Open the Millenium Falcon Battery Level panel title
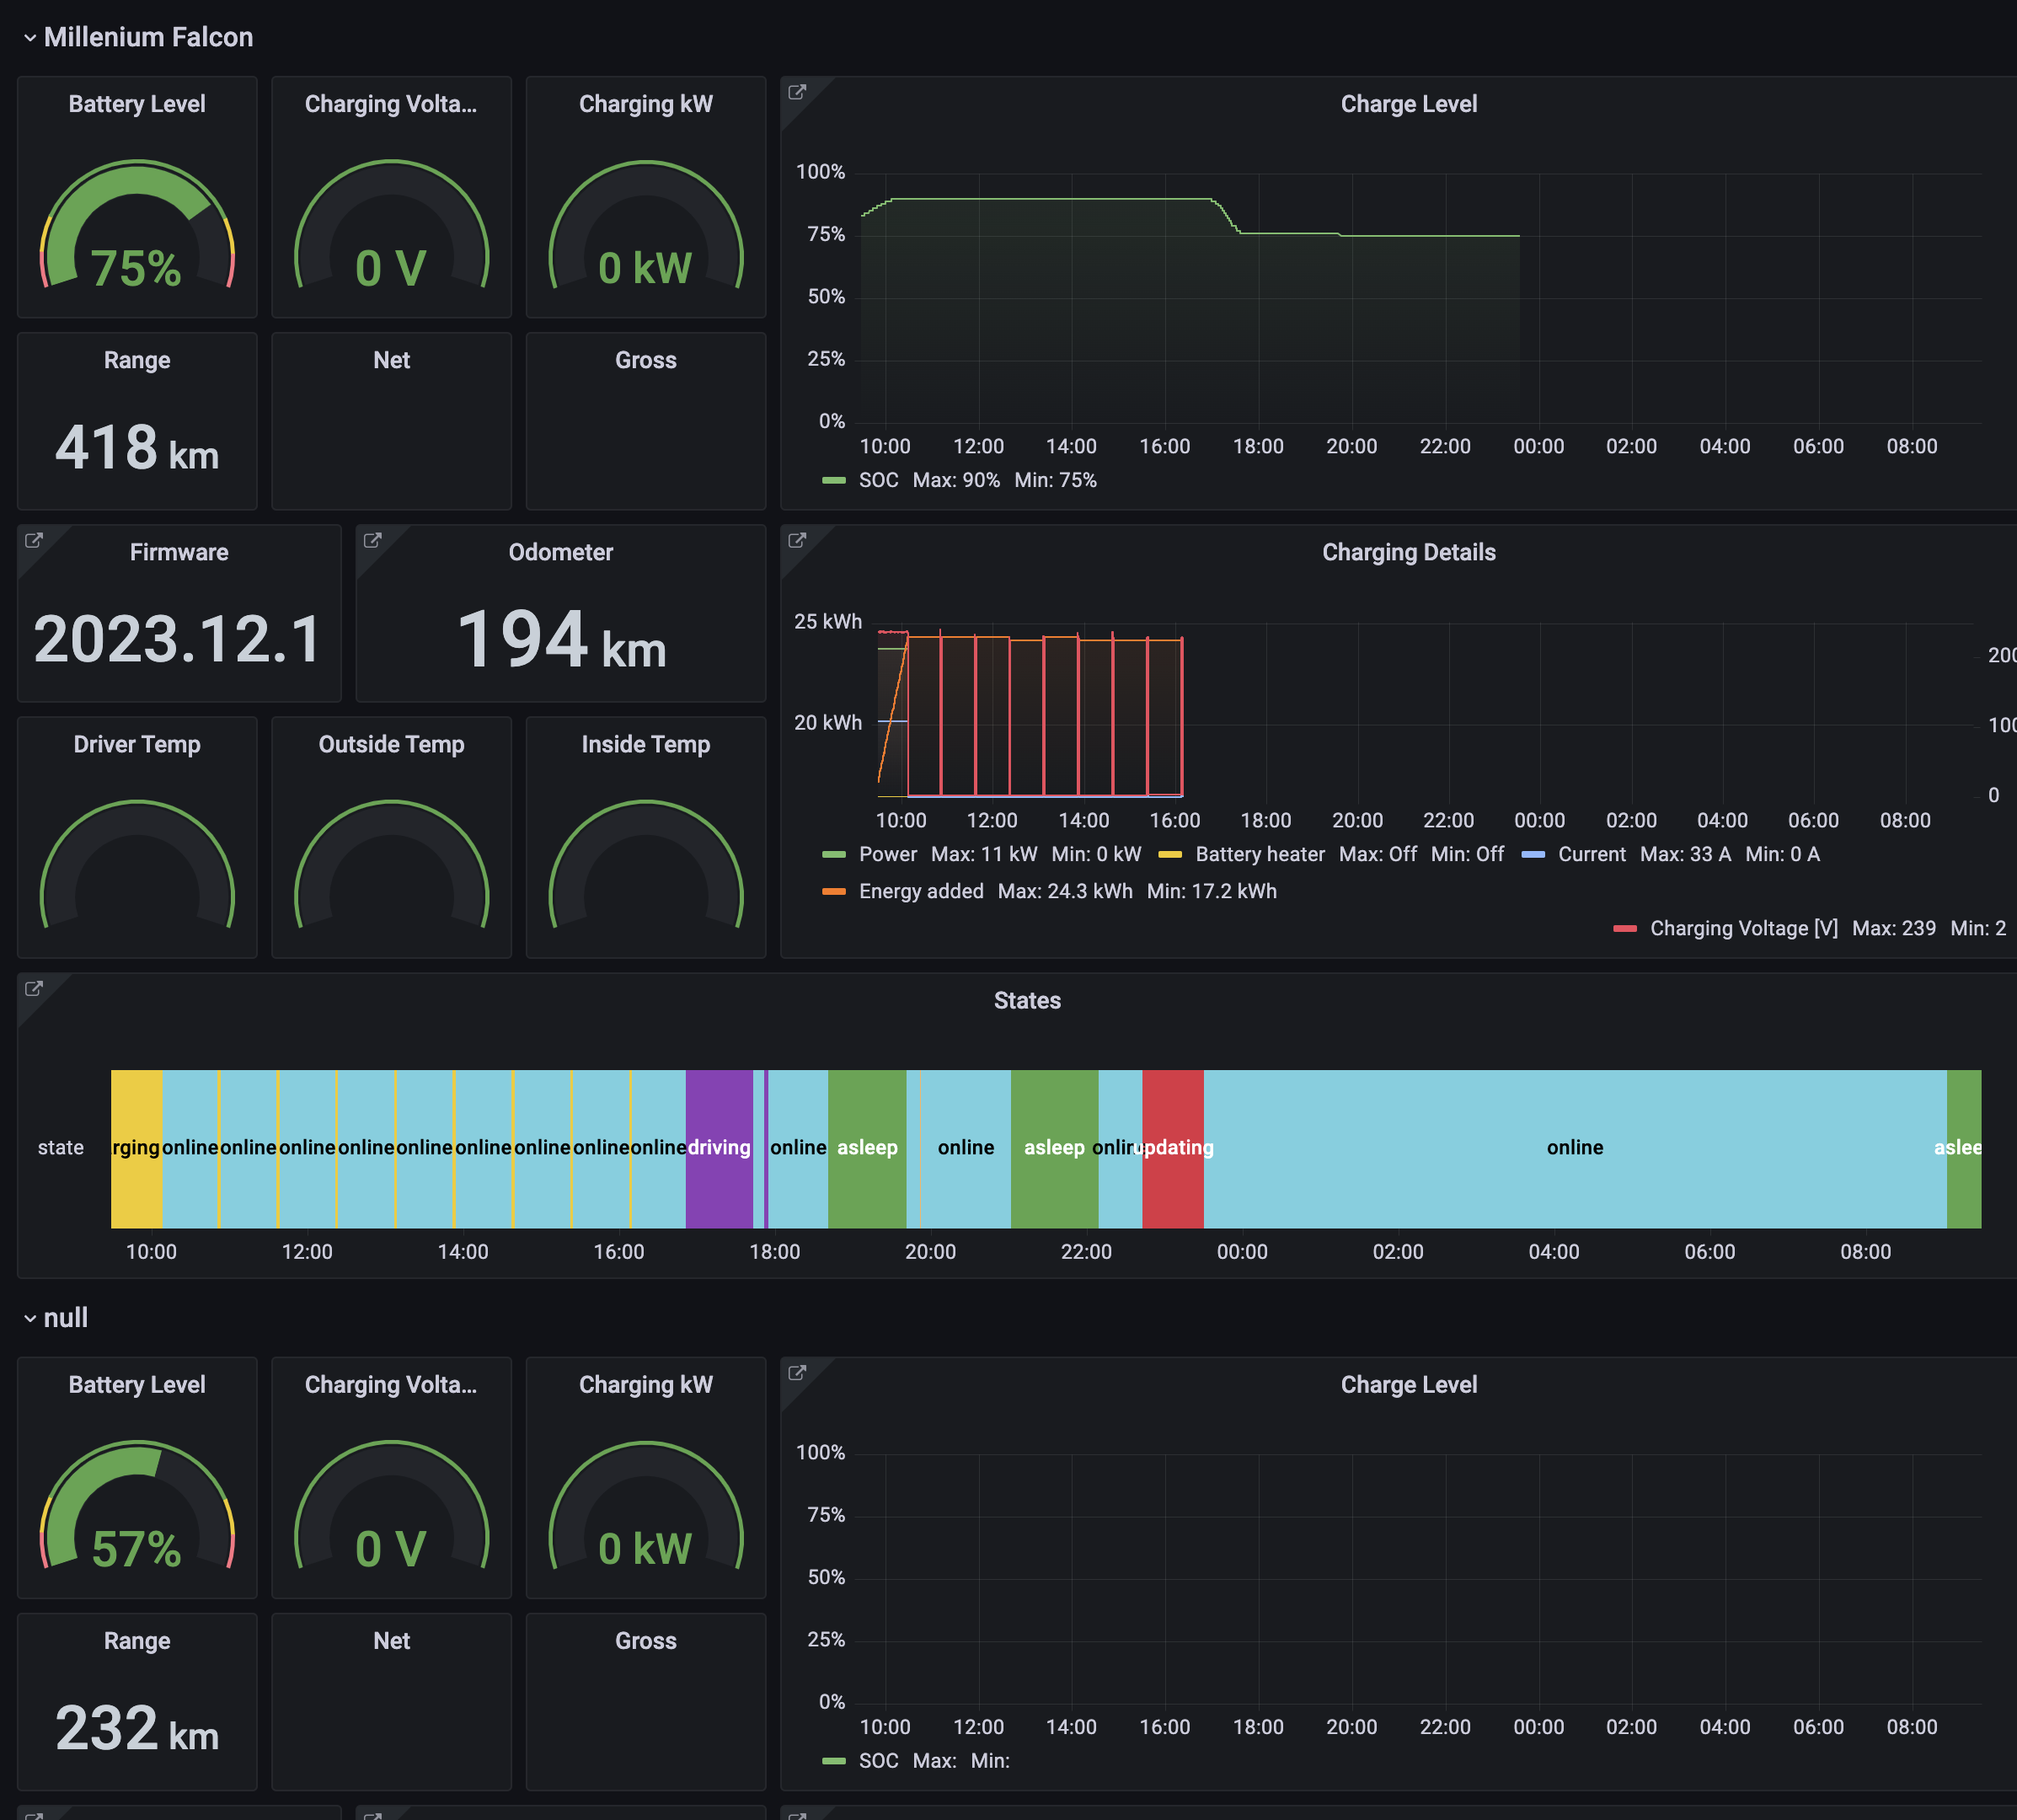The image size is (2017, 1820). click(137, 104)
